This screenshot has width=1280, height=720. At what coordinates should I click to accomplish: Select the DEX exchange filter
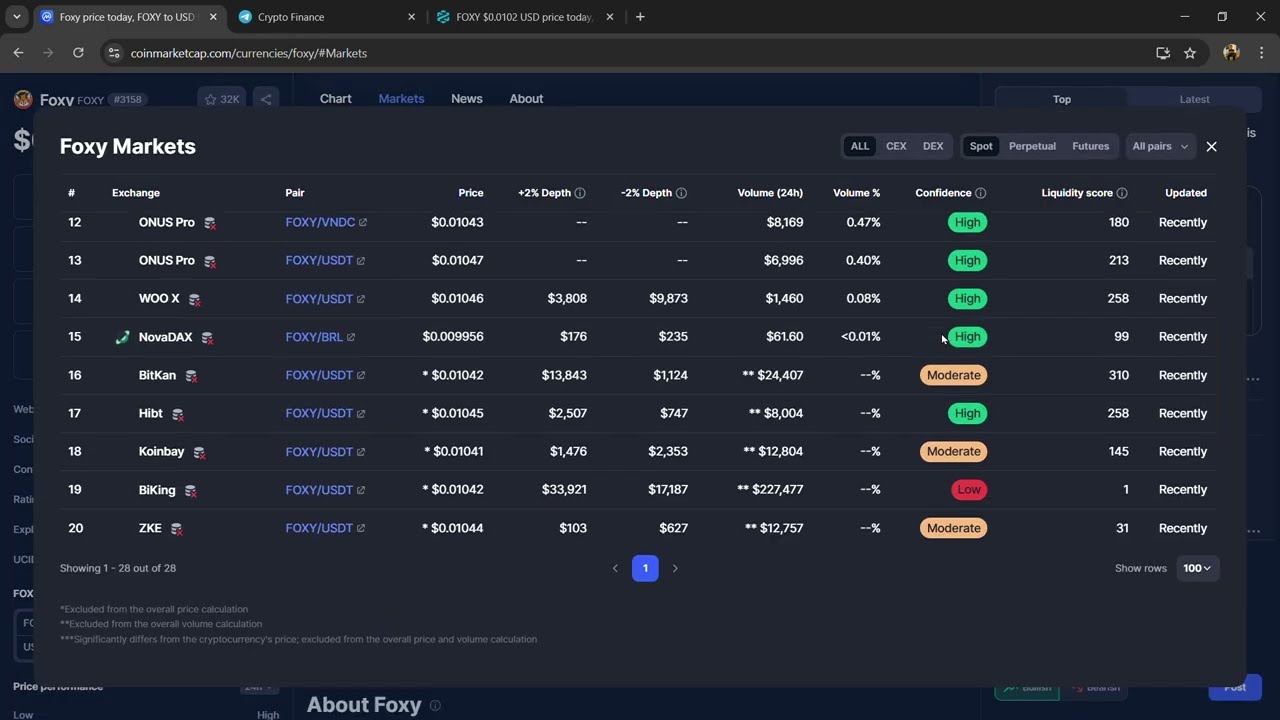pos(933,146)
